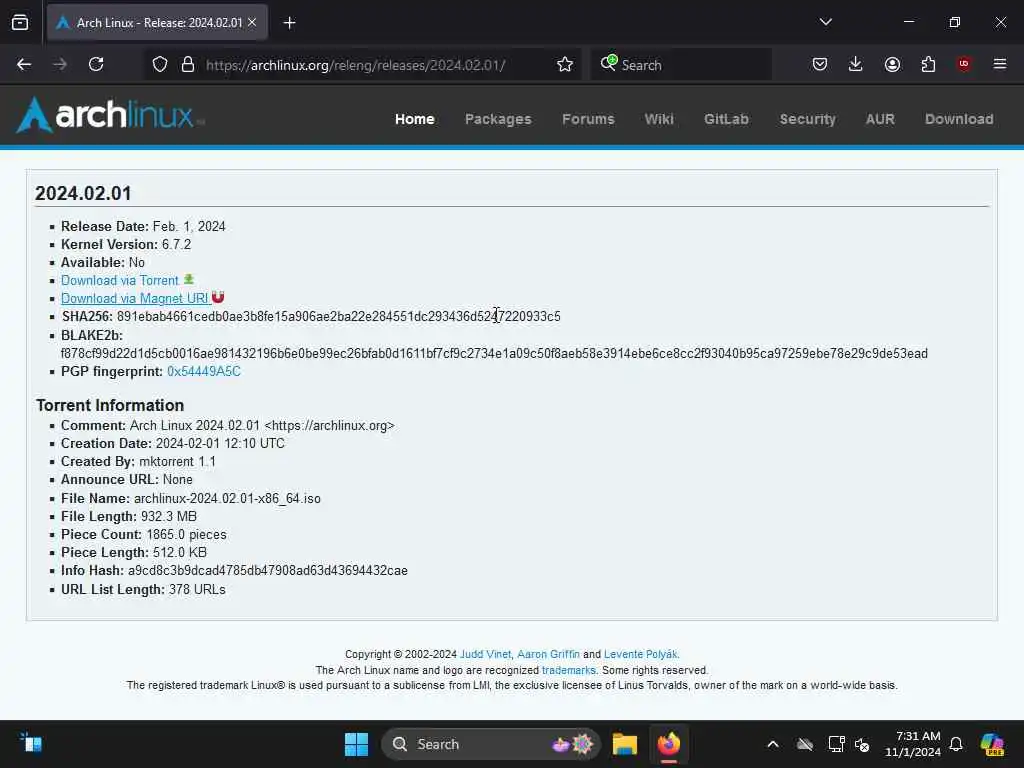Click the Aaron Griffin link
The width and height of the screenshot is (1024, 768).
(x=548, y=654)
